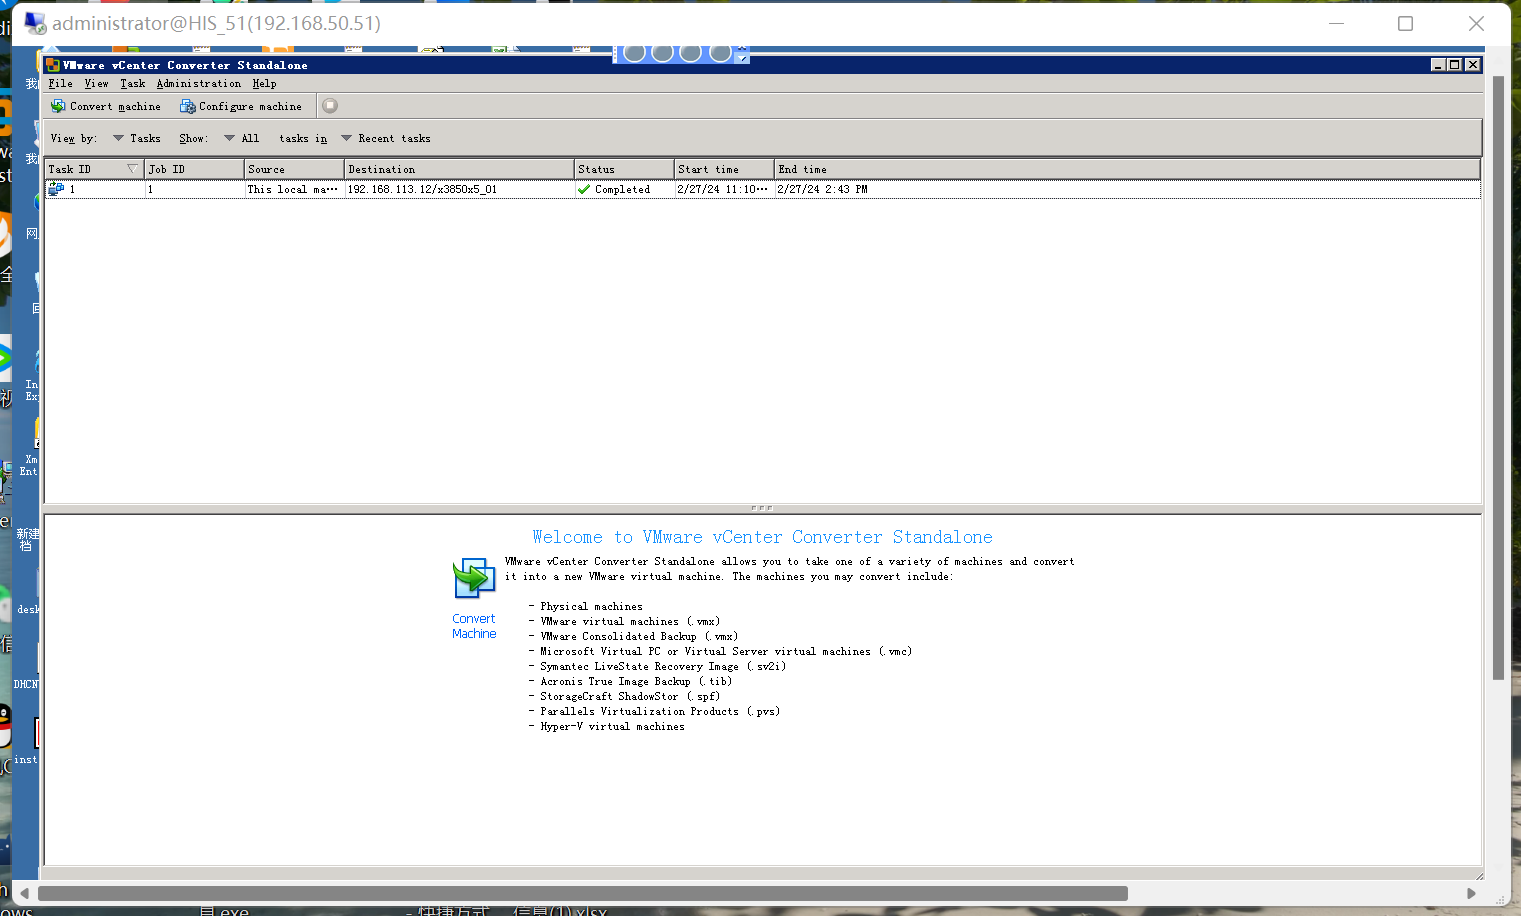Open the File menu
The height and width of the screenshot is (916, 1521).
click(x=61, y=84)
